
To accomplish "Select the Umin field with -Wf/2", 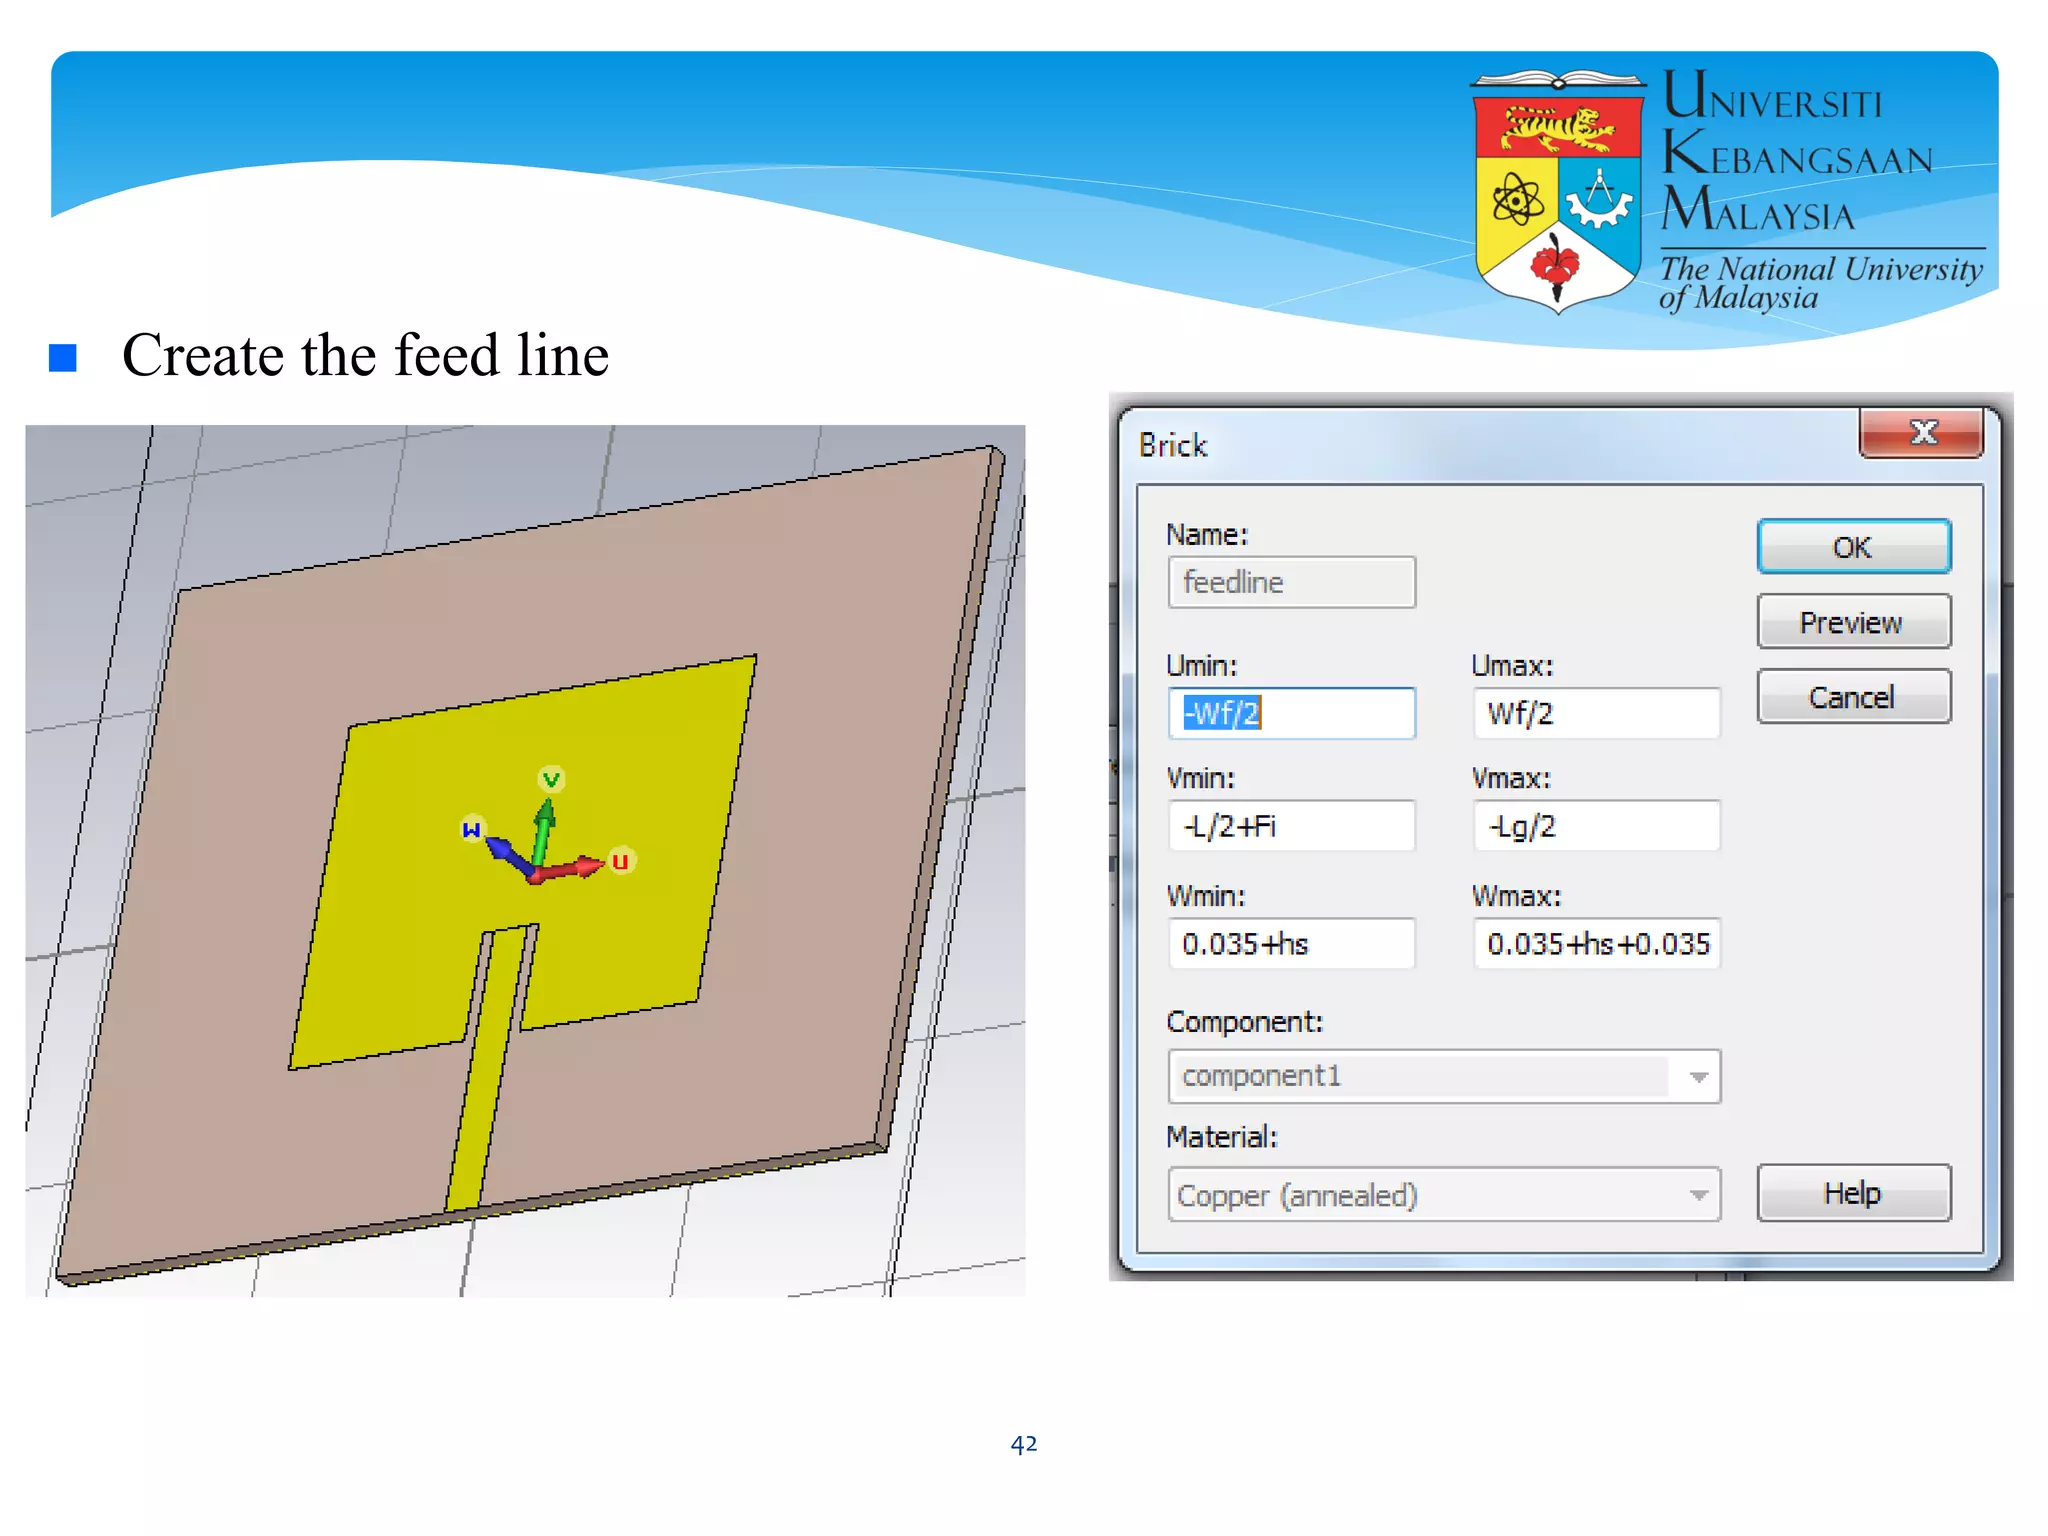I will pyautogui.click(x=1291, y=713).
